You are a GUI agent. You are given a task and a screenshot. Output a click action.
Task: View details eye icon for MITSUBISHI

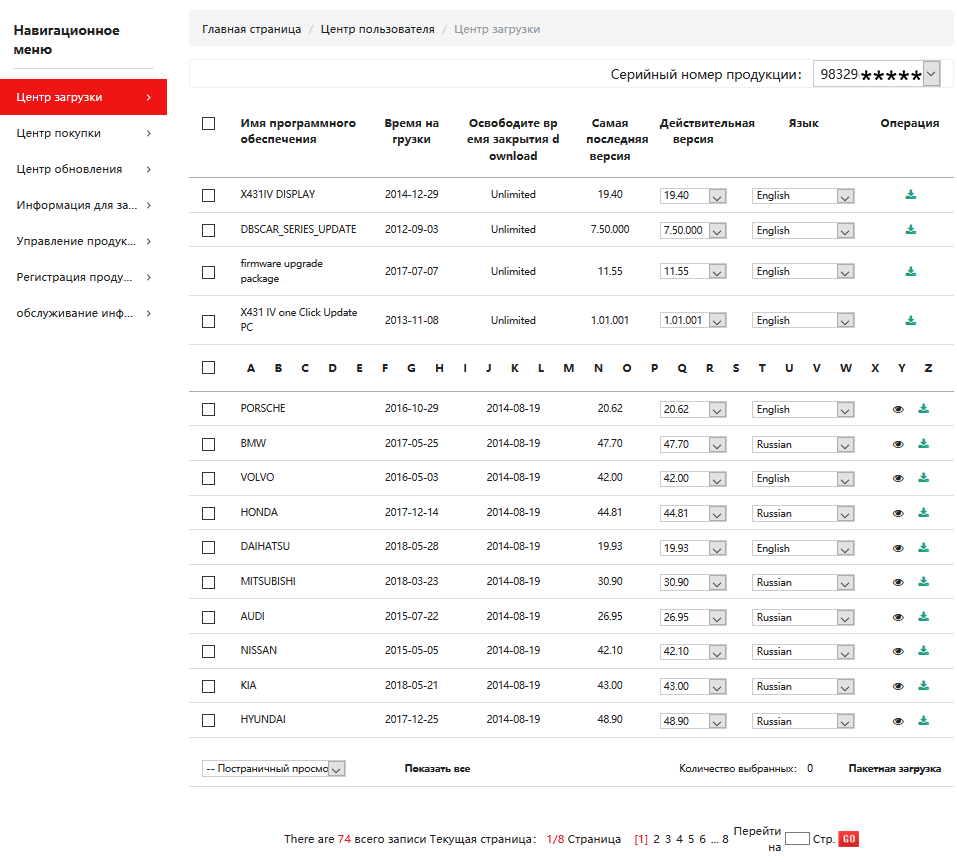point(898,582)
